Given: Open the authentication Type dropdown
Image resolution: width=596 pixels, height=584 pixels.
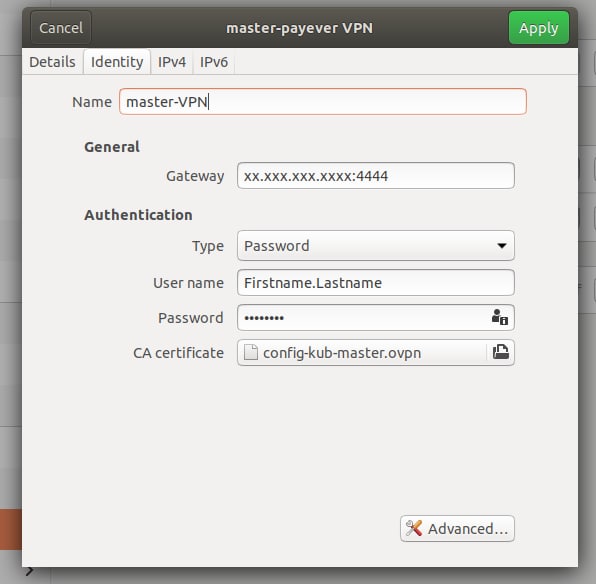Looking at the screenshot, I should 376,245.
